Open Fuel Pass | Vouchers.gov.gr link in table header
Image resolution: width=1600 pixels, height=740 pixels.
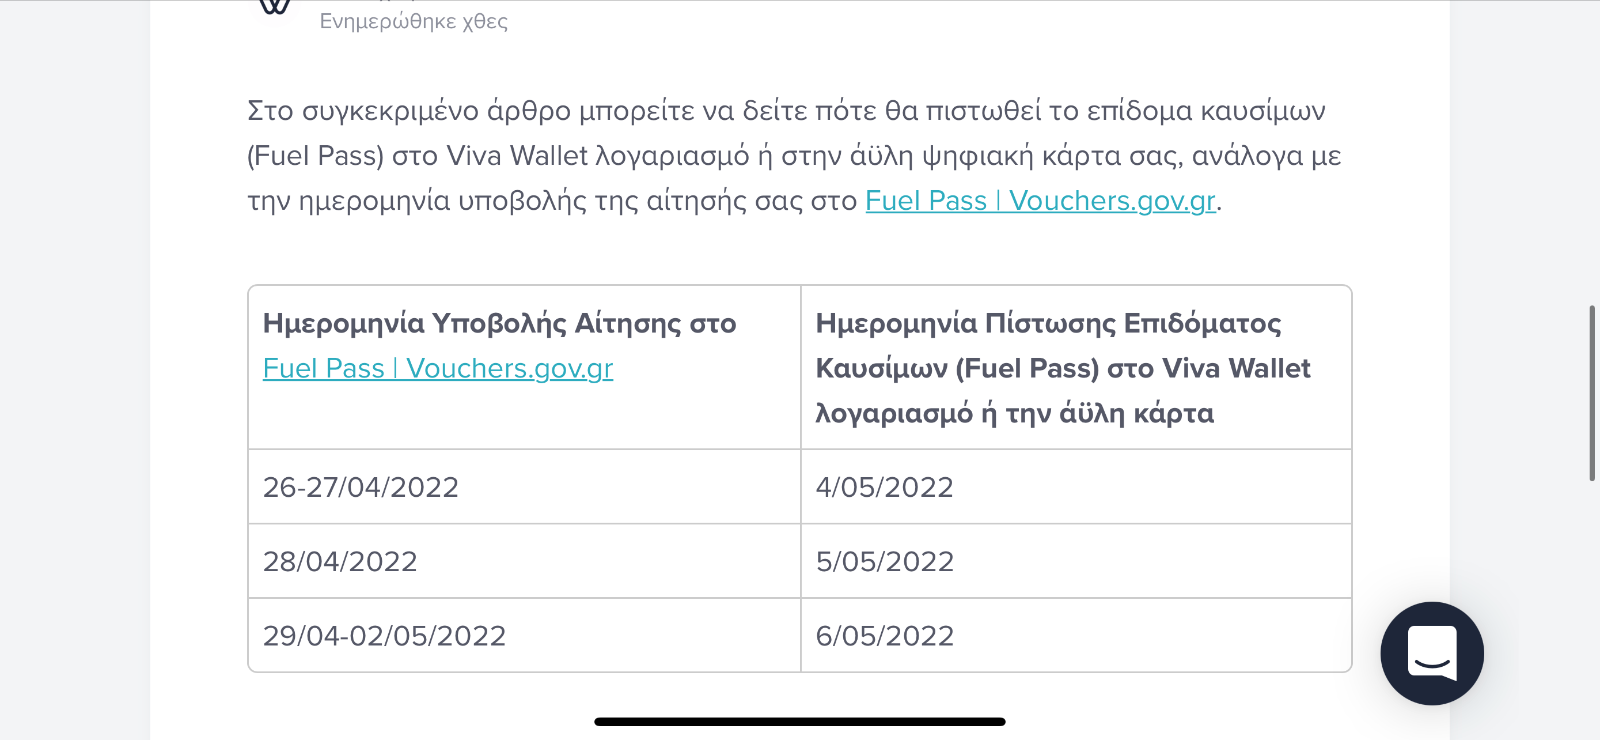(x=438, y=369)
